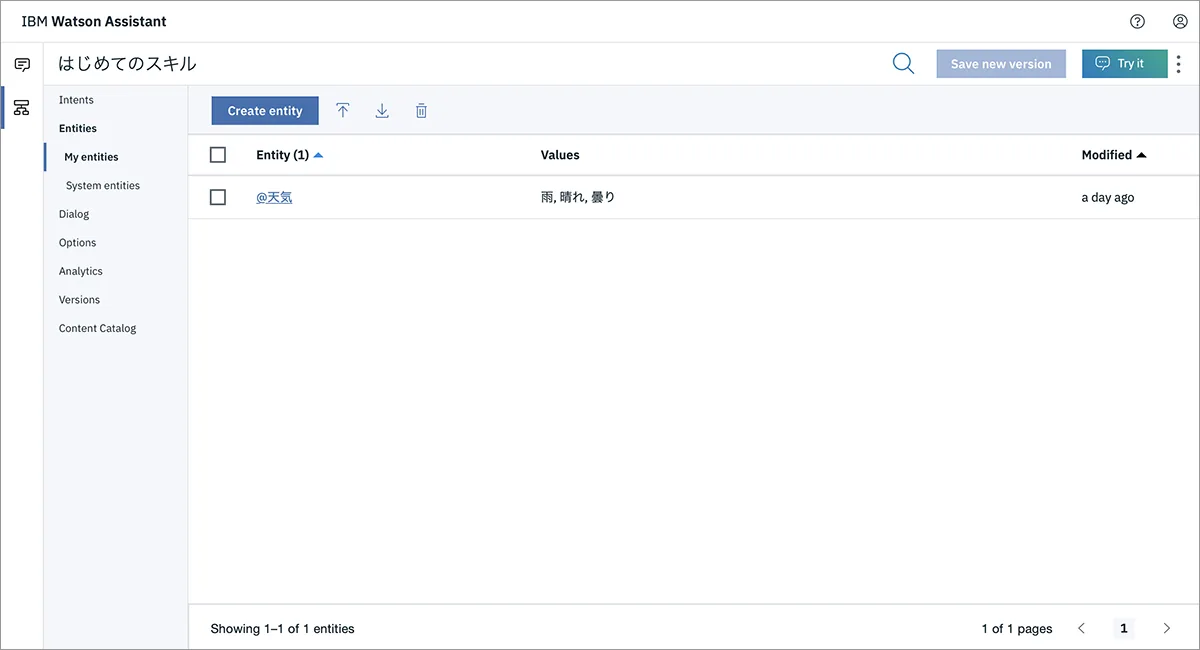Click the skill title はじめてのスキル
1200x650 pixels.
point(127,64)
